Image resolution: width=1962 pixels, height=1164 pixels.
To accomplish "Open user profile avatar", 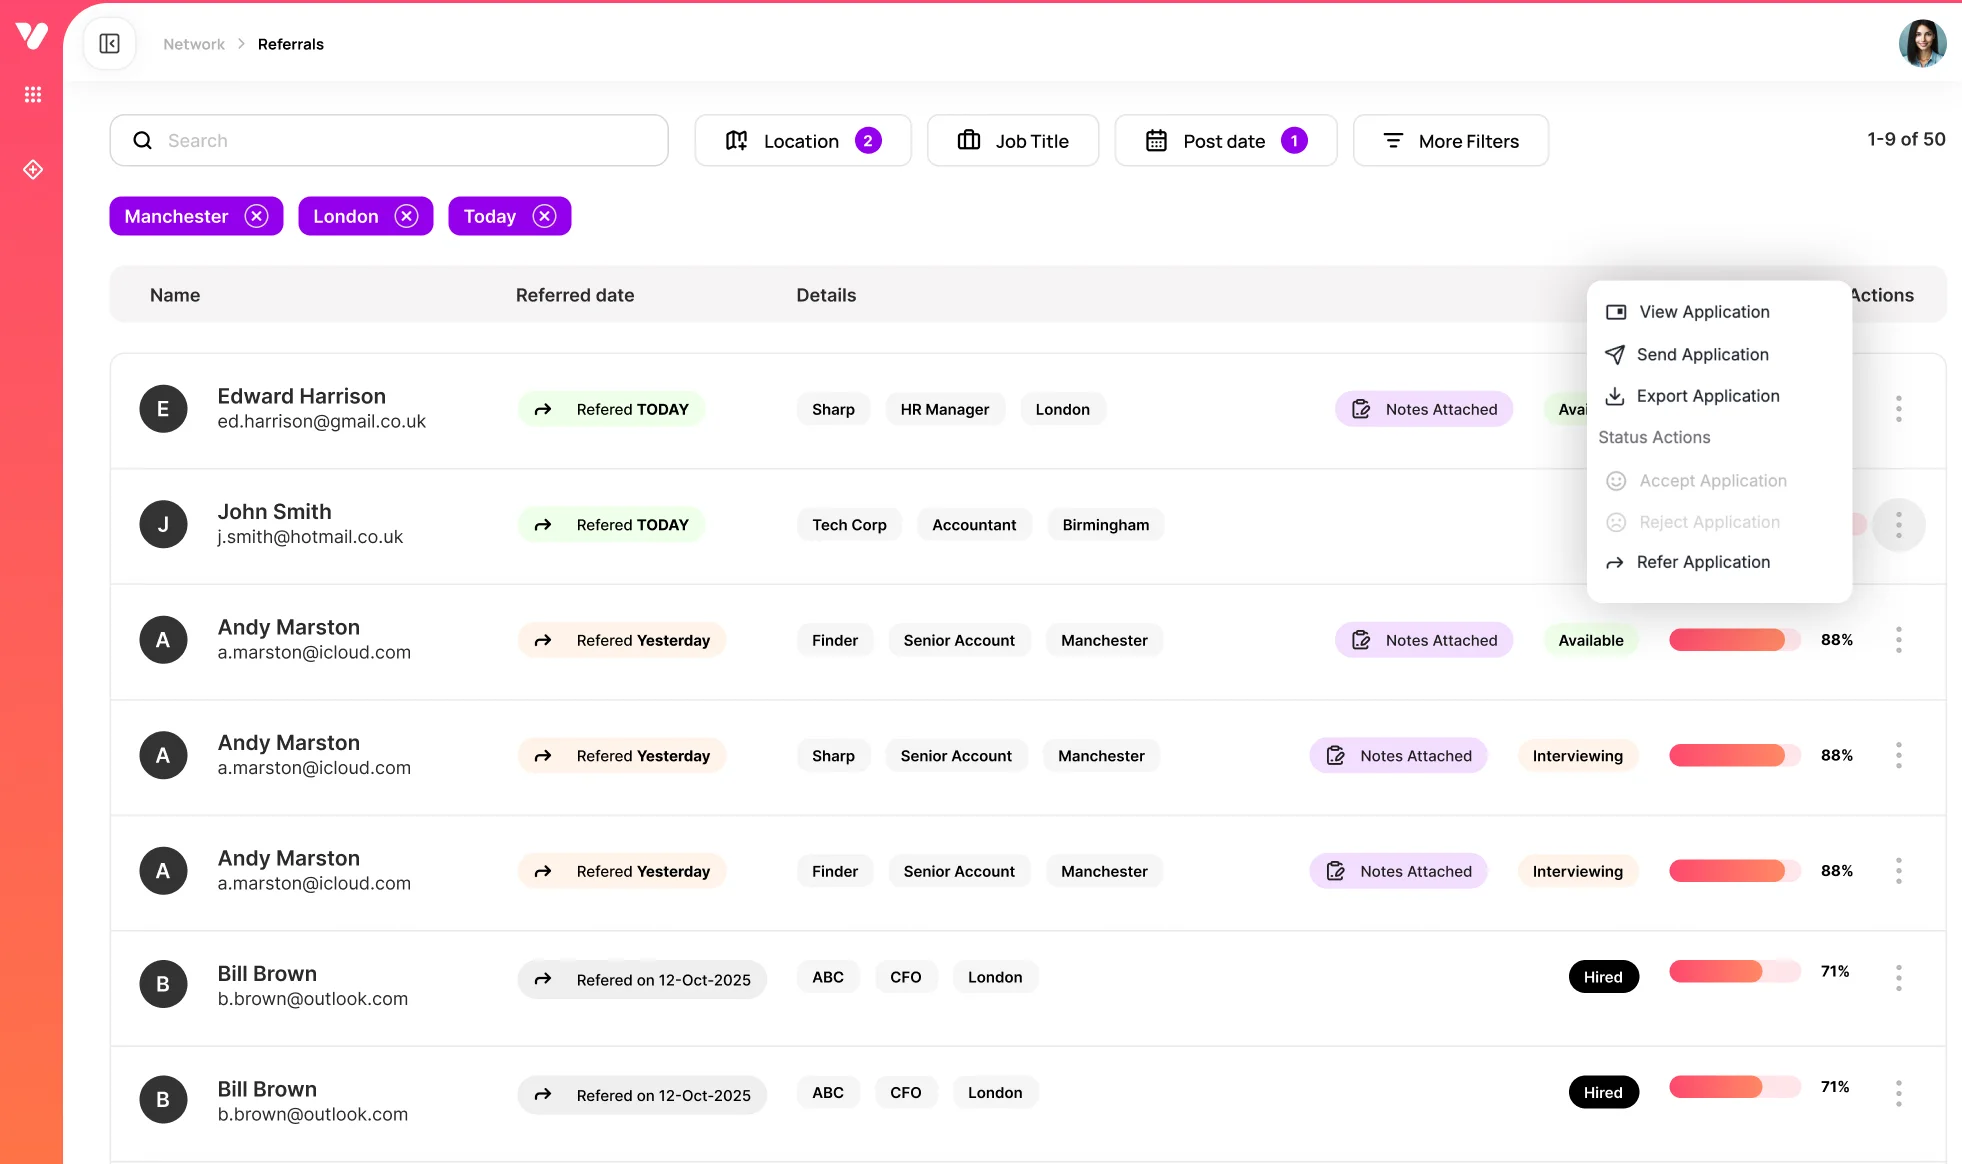I will point(1921,44).
